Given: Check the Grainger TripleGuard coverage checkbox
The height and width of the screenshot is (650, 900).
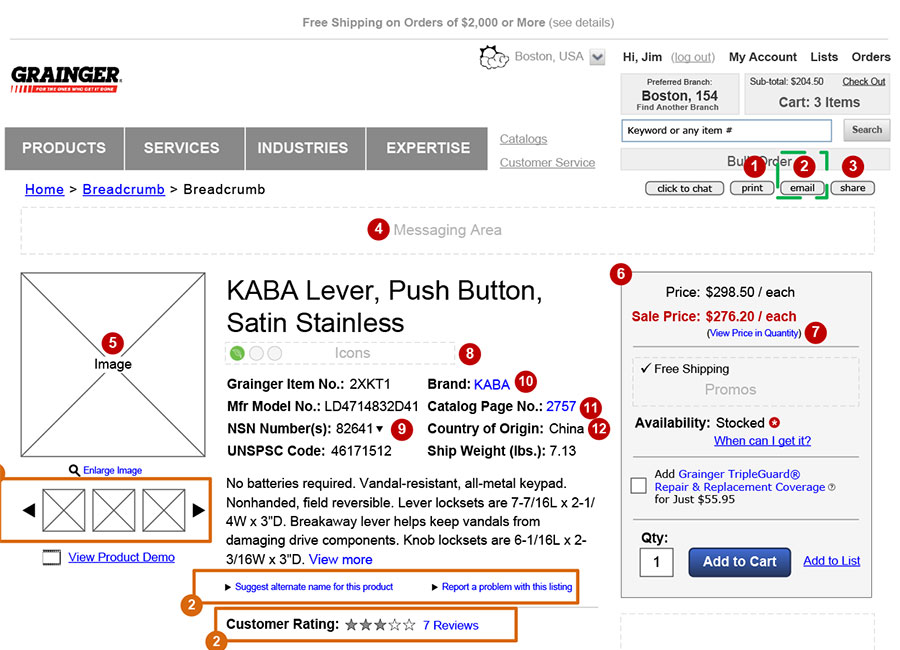Looking at the screenshot, I should [638, 486].
